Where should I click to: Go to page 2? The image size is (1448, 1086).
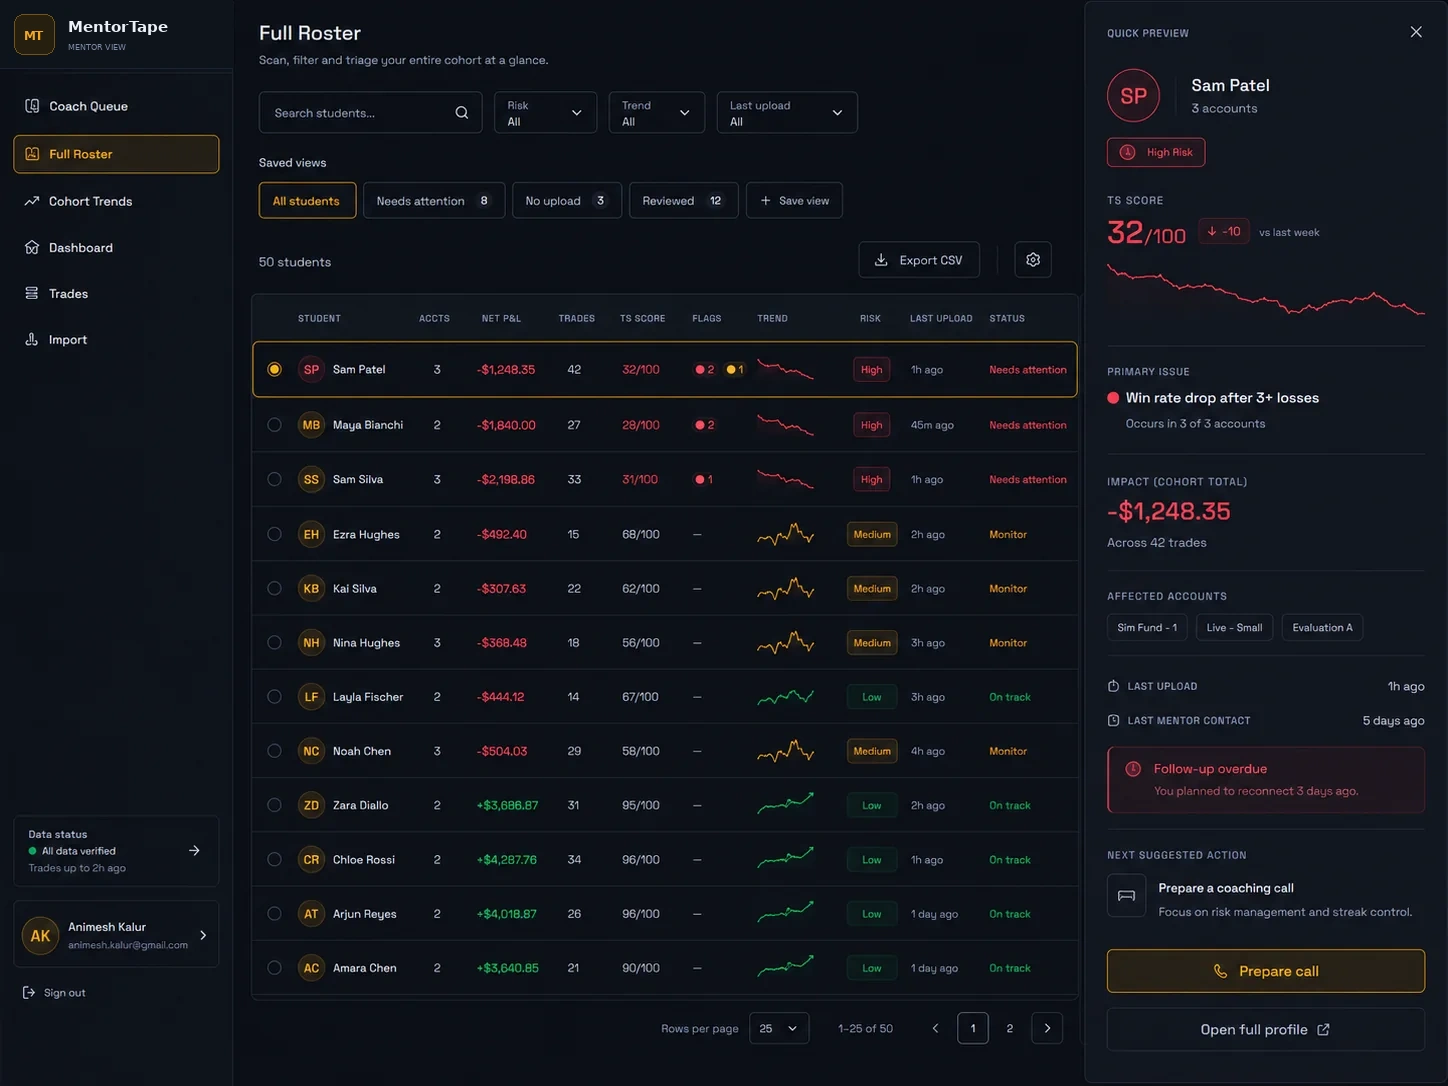pos(1010,1028)
